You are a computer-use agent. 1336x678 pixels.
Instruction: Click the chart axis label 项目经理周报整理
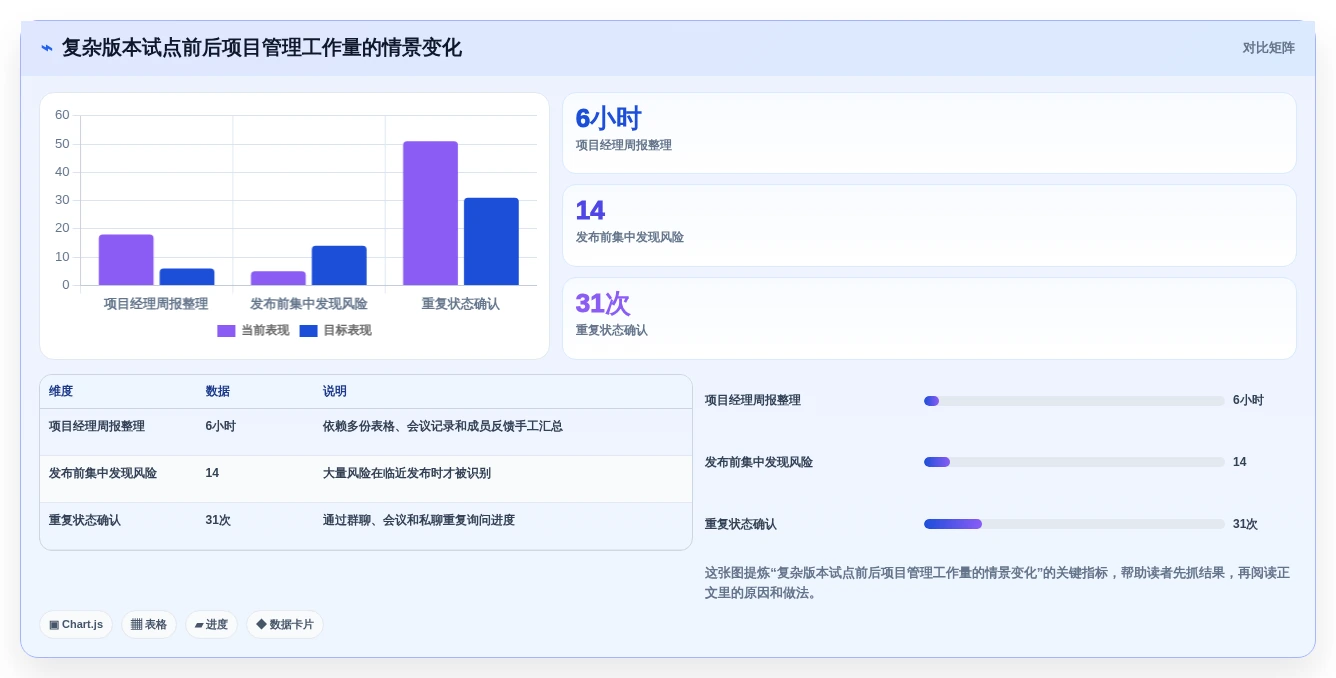tap(156, 304)
